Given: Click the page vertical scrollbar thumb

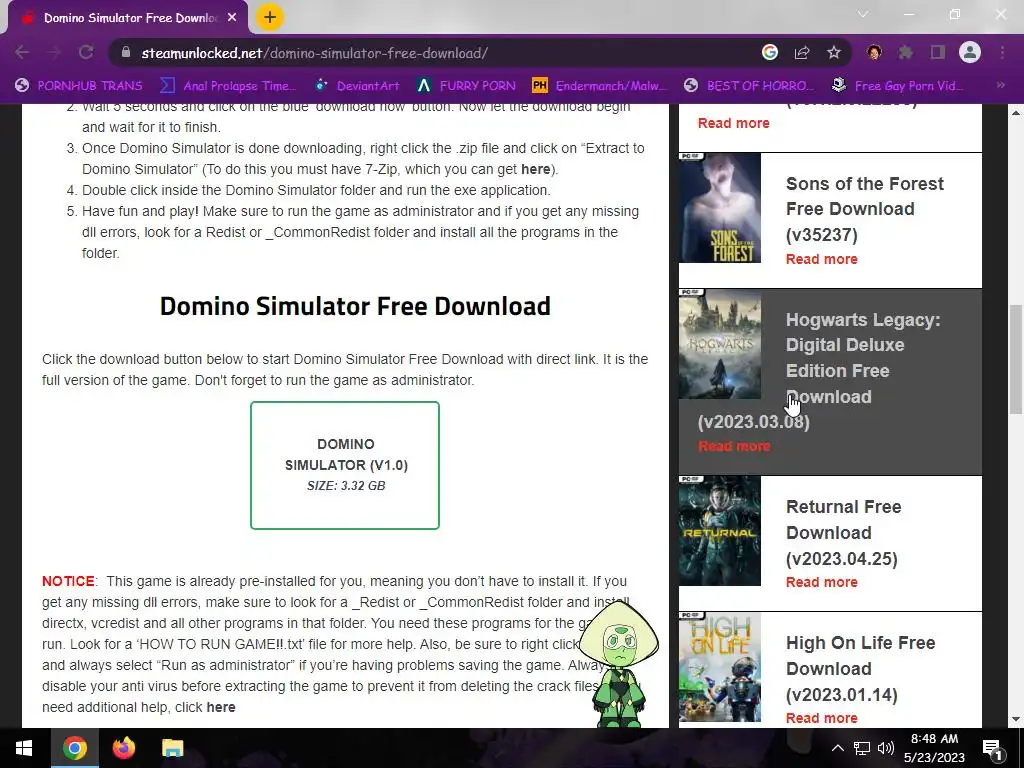Looking at the screenshot, I should [x=1016, y=359].
